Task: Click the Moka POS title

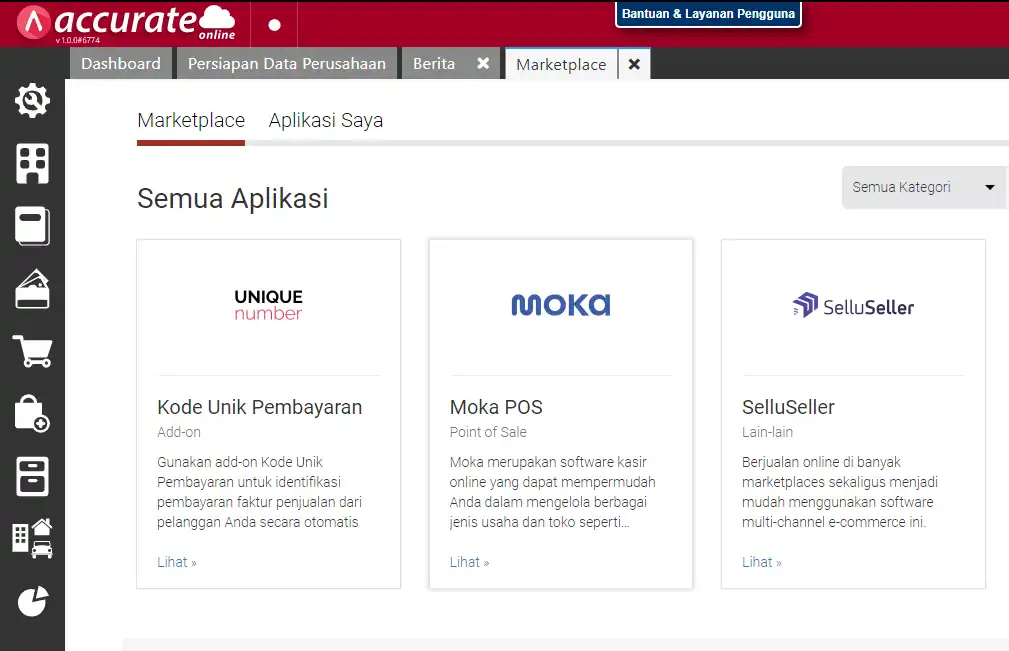Action: pos(496,407)
